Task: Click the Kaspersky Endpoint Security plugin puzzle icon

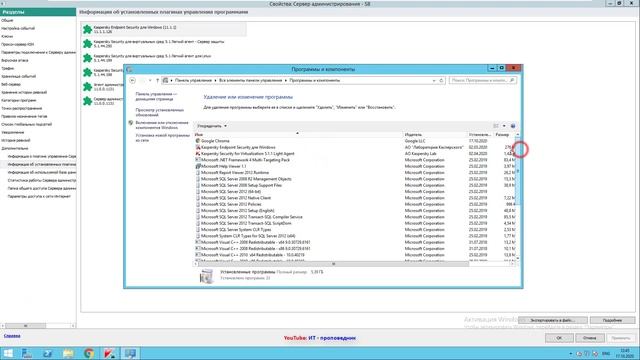Action: tap(87, 29)
